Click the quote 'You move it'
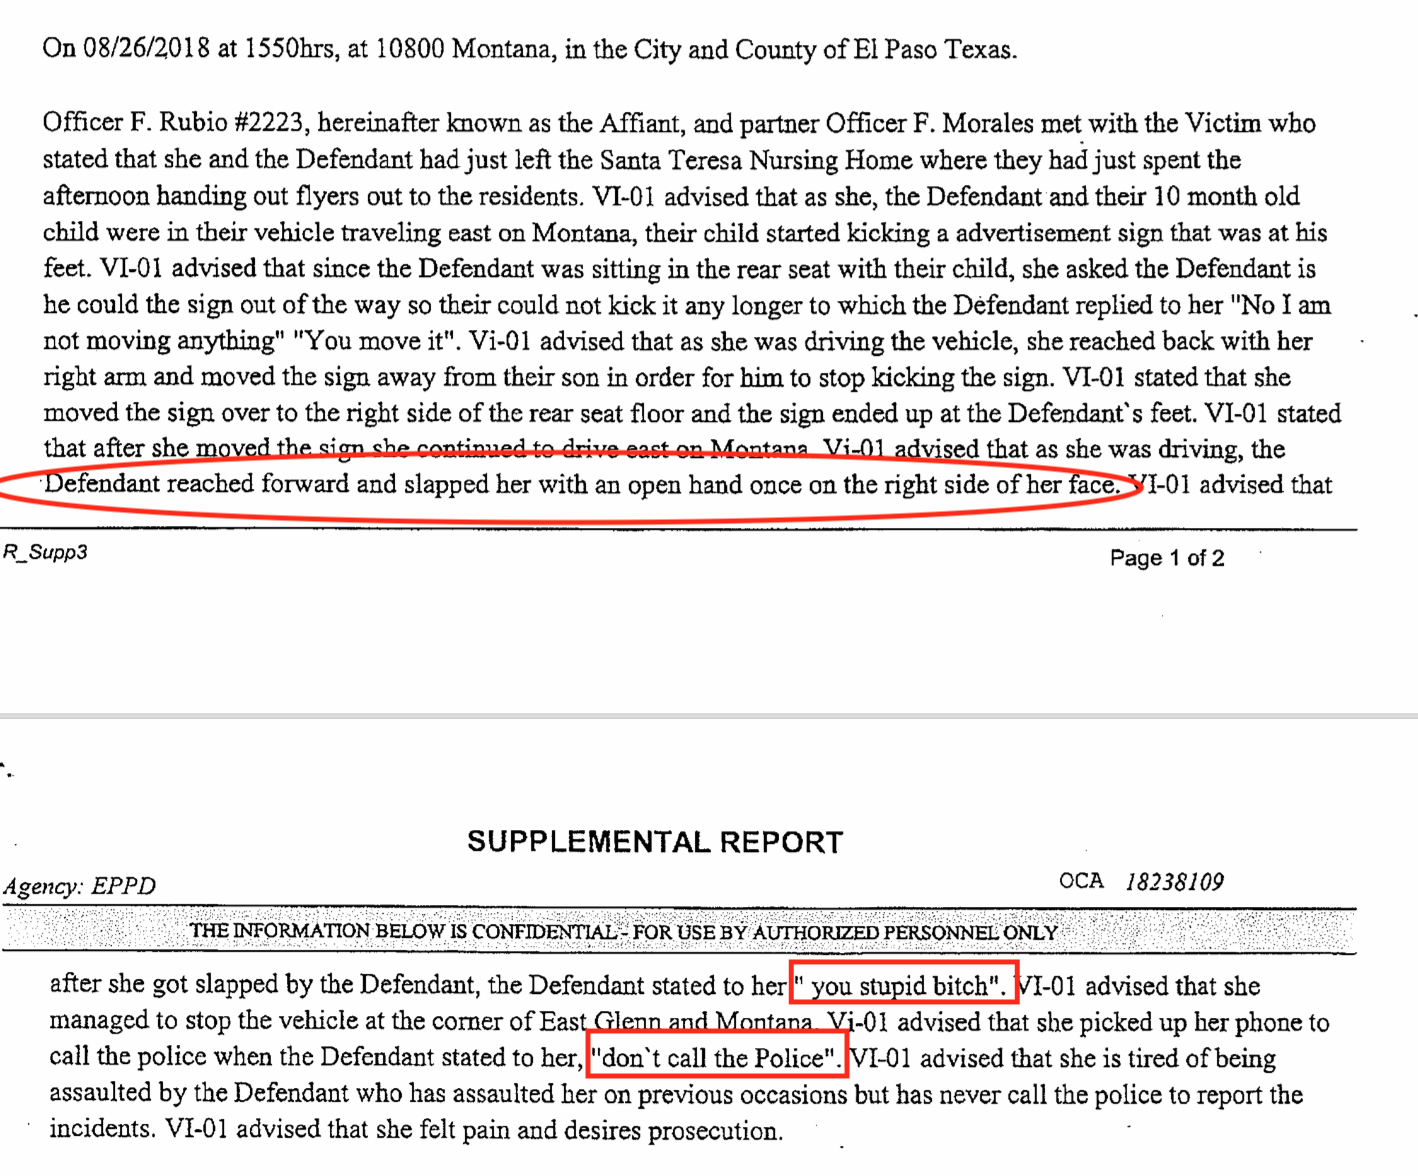 click(377, 341)
